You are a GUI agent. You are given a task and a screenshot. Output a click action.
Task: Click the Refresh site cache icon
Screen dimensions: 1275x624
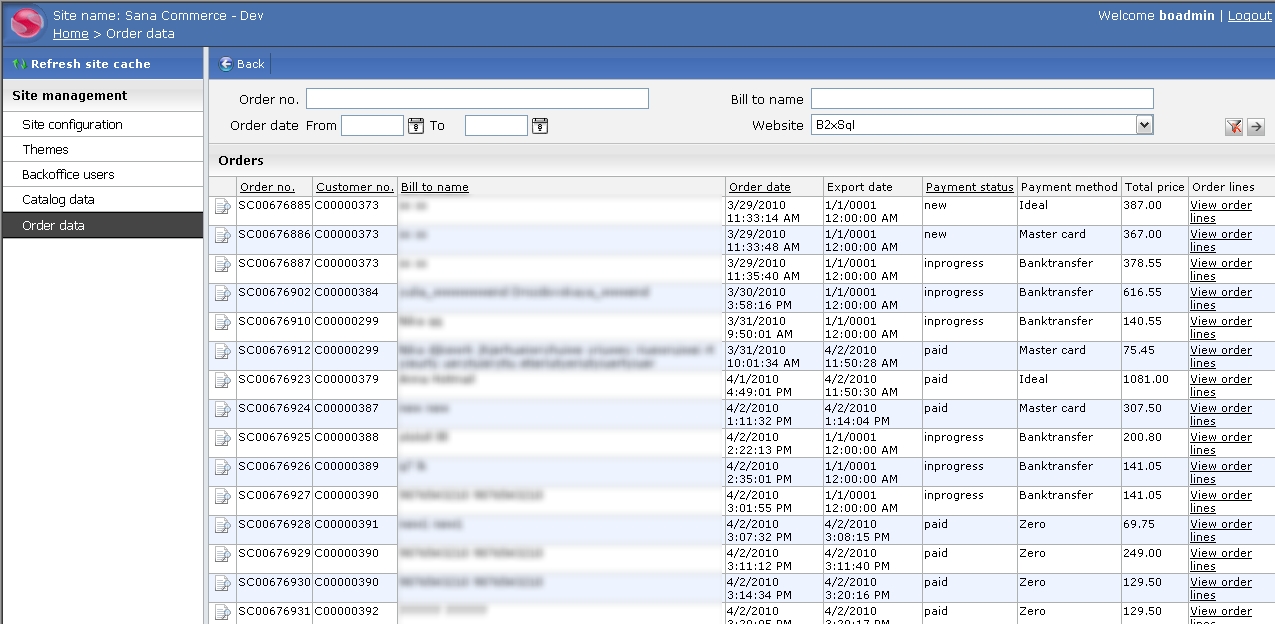pyautogui.click(x=19, y=64)
